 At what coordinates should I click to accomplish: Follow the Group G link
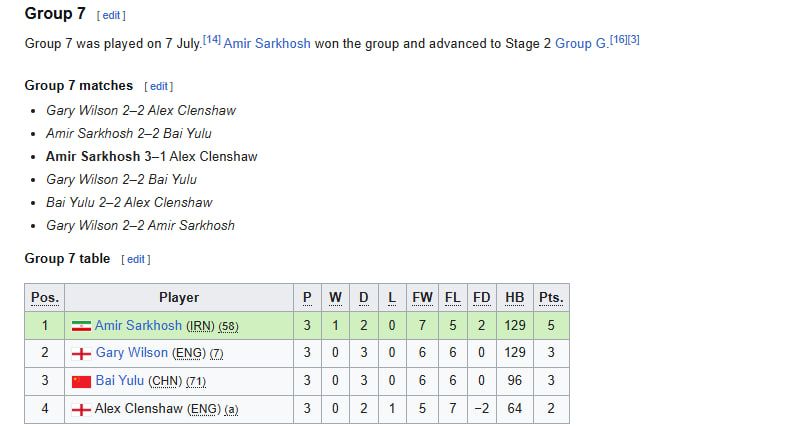pyautogui.click(x=581, y=43)
